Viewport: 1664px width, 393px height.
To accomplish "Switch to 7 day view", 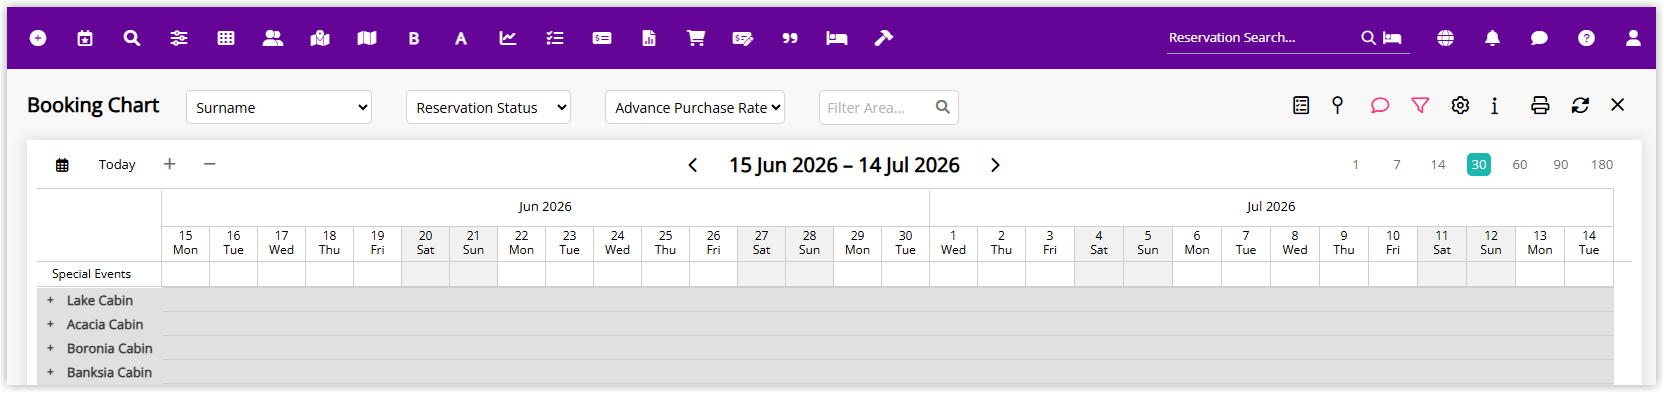I will [x=1397, y=165].
